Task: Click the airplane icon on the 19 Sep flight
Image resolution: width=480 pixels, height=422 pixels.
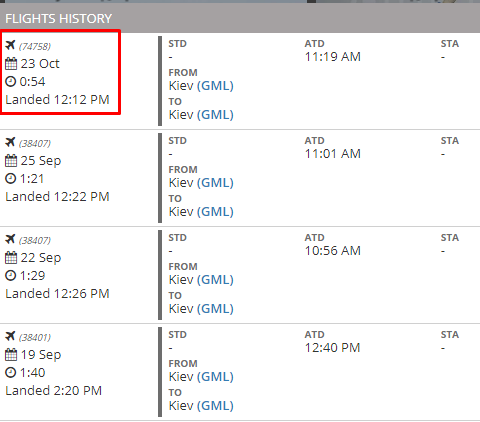Action: pos(10,336)
